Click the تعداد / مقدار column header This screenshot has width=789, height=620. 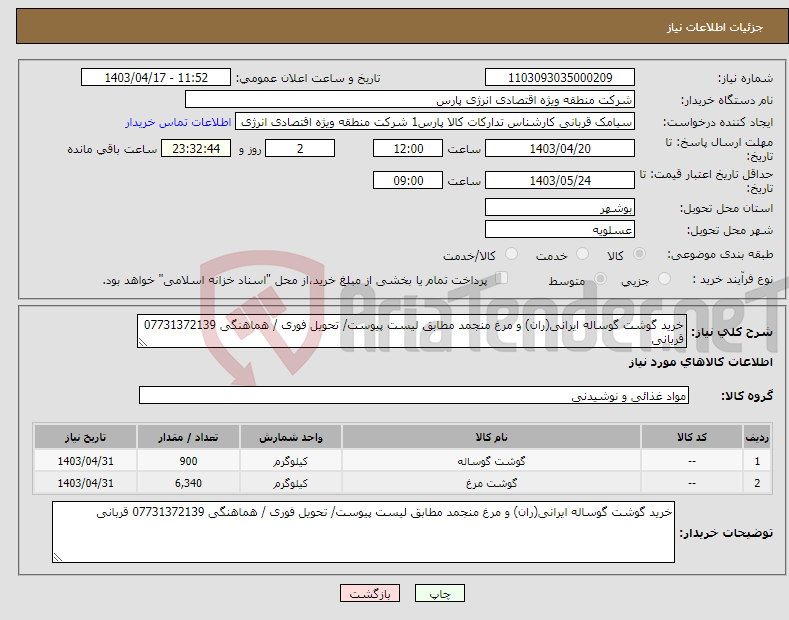pyautogui.click(x=188, y=437)
